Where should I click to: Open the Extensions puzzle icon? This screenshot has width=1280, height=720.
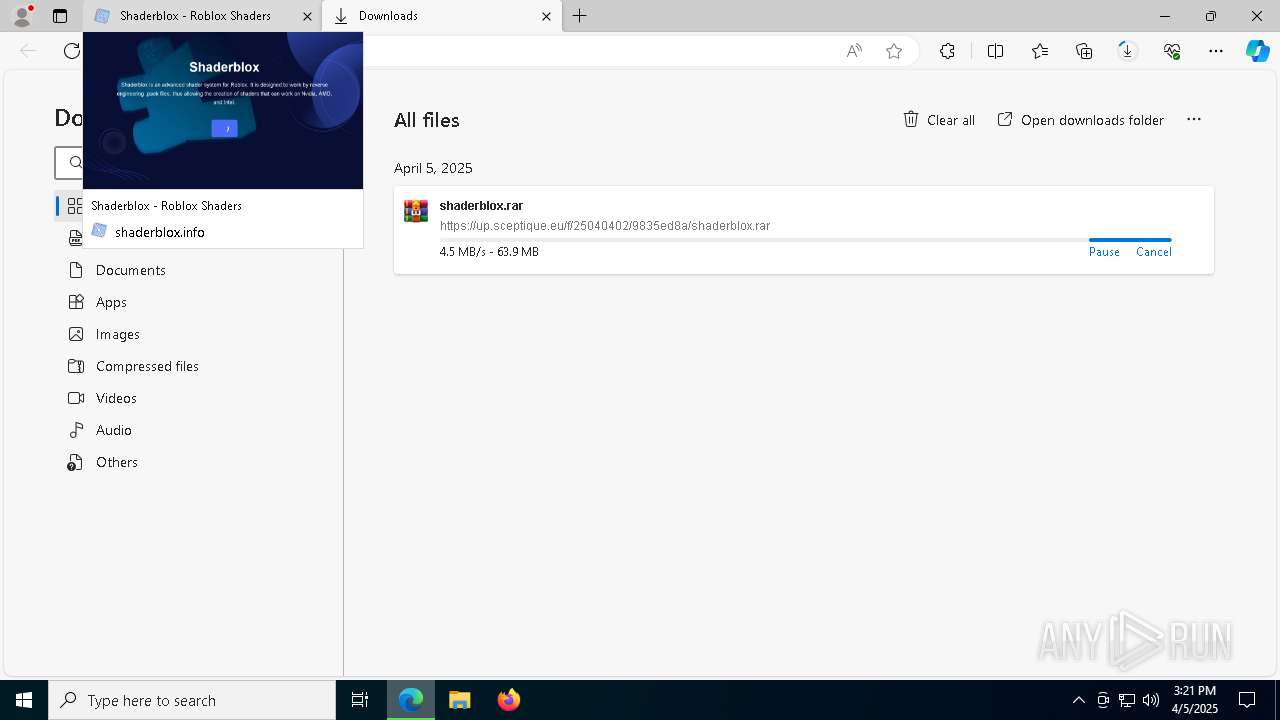(x=947, y=51)
